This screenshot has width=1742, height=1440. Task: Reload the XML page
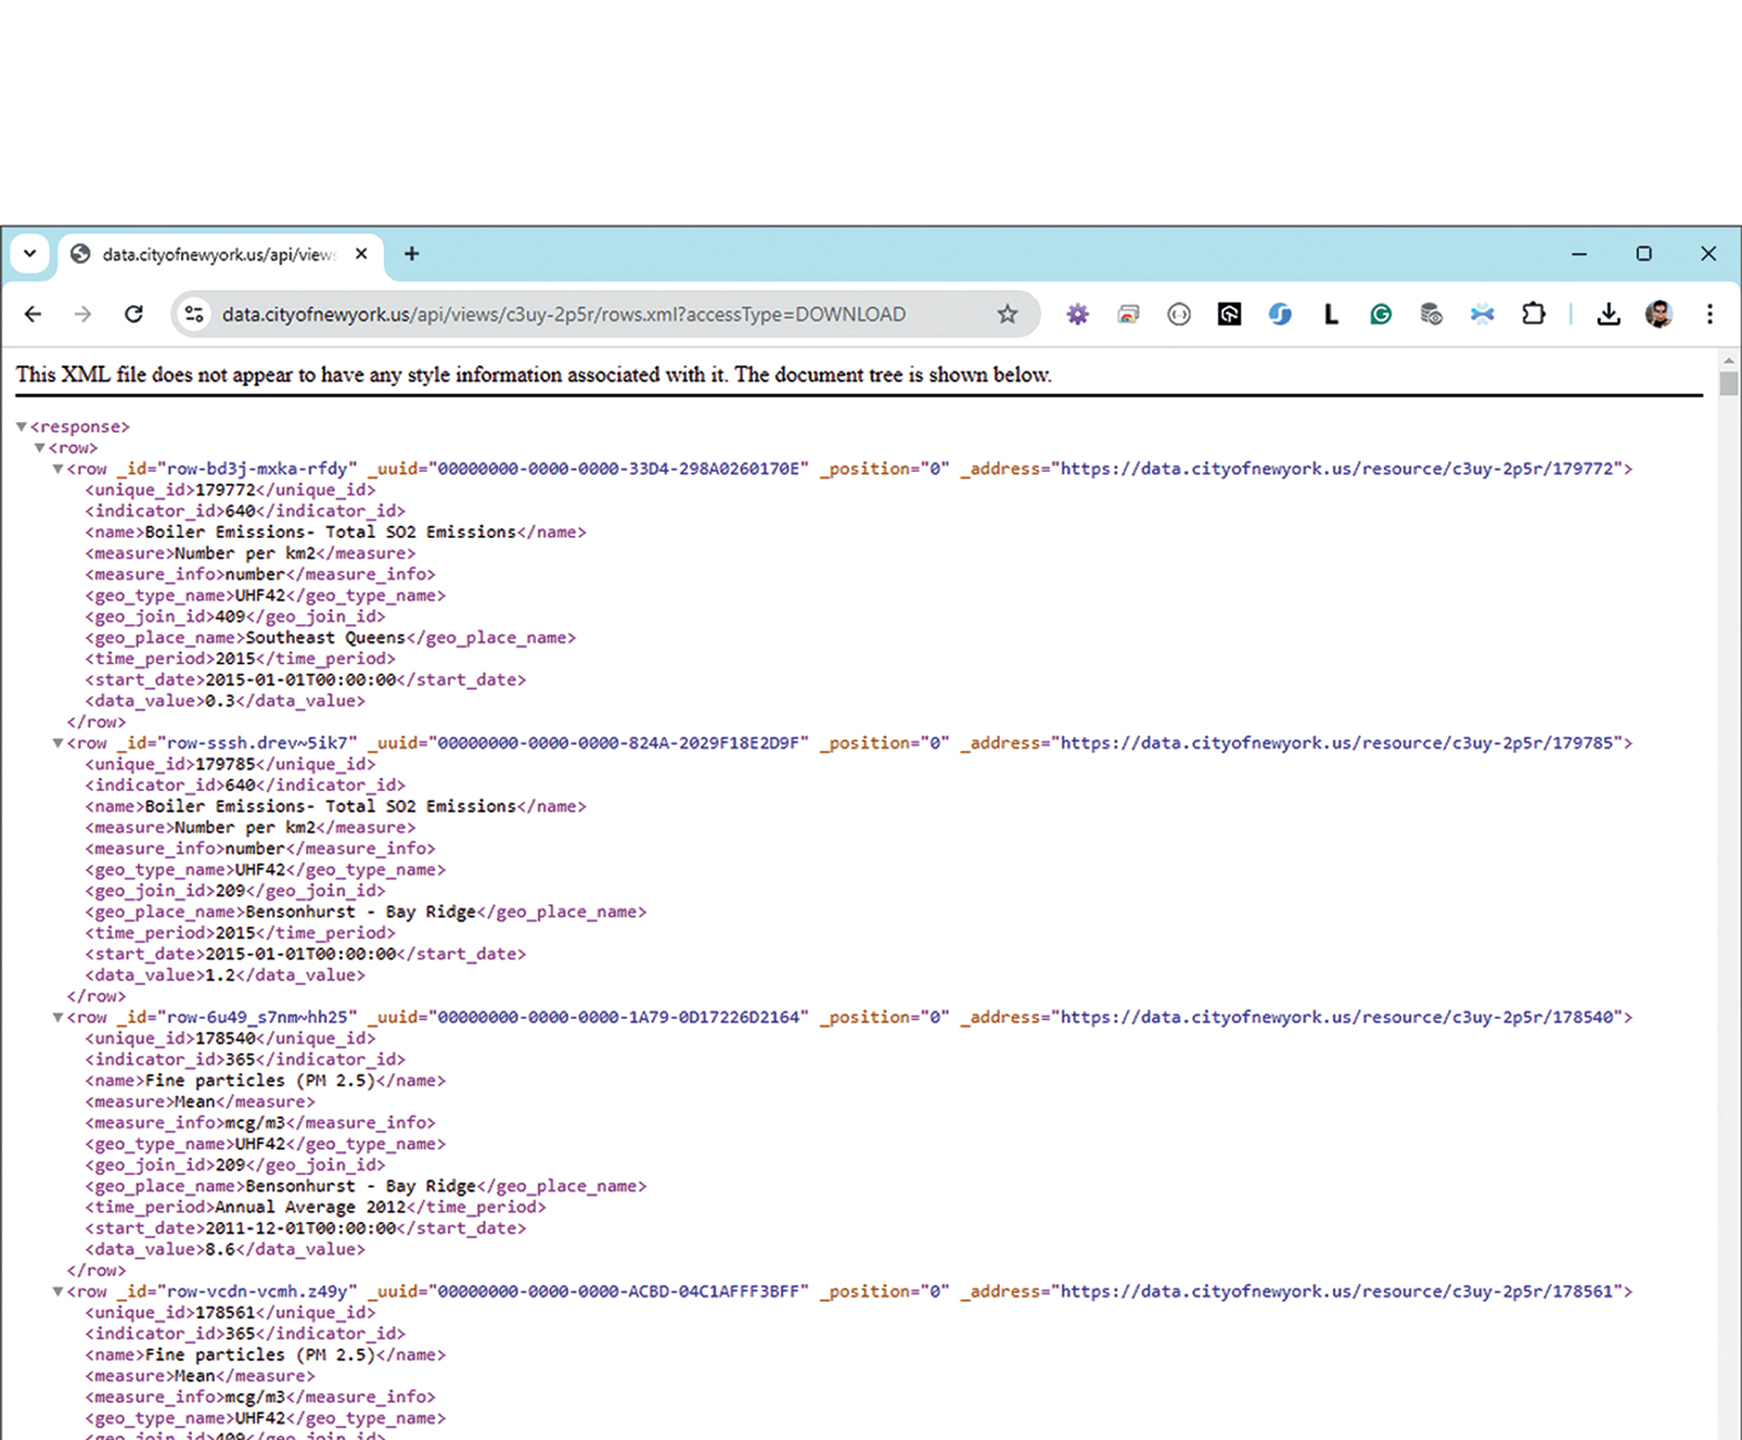(x=133, y=314)
